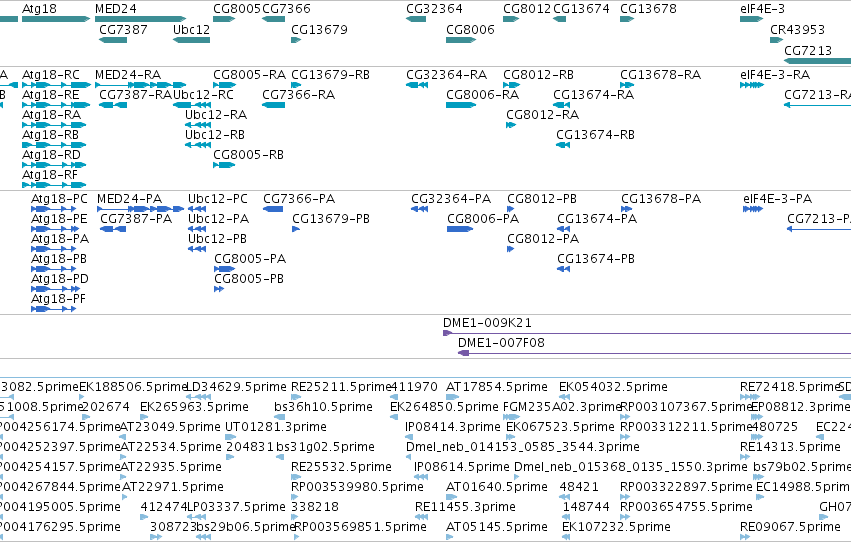The height and width of the screenshot is (542, 851).
Task: Select the CG13674-RB transcript
Action: [563, 145]
